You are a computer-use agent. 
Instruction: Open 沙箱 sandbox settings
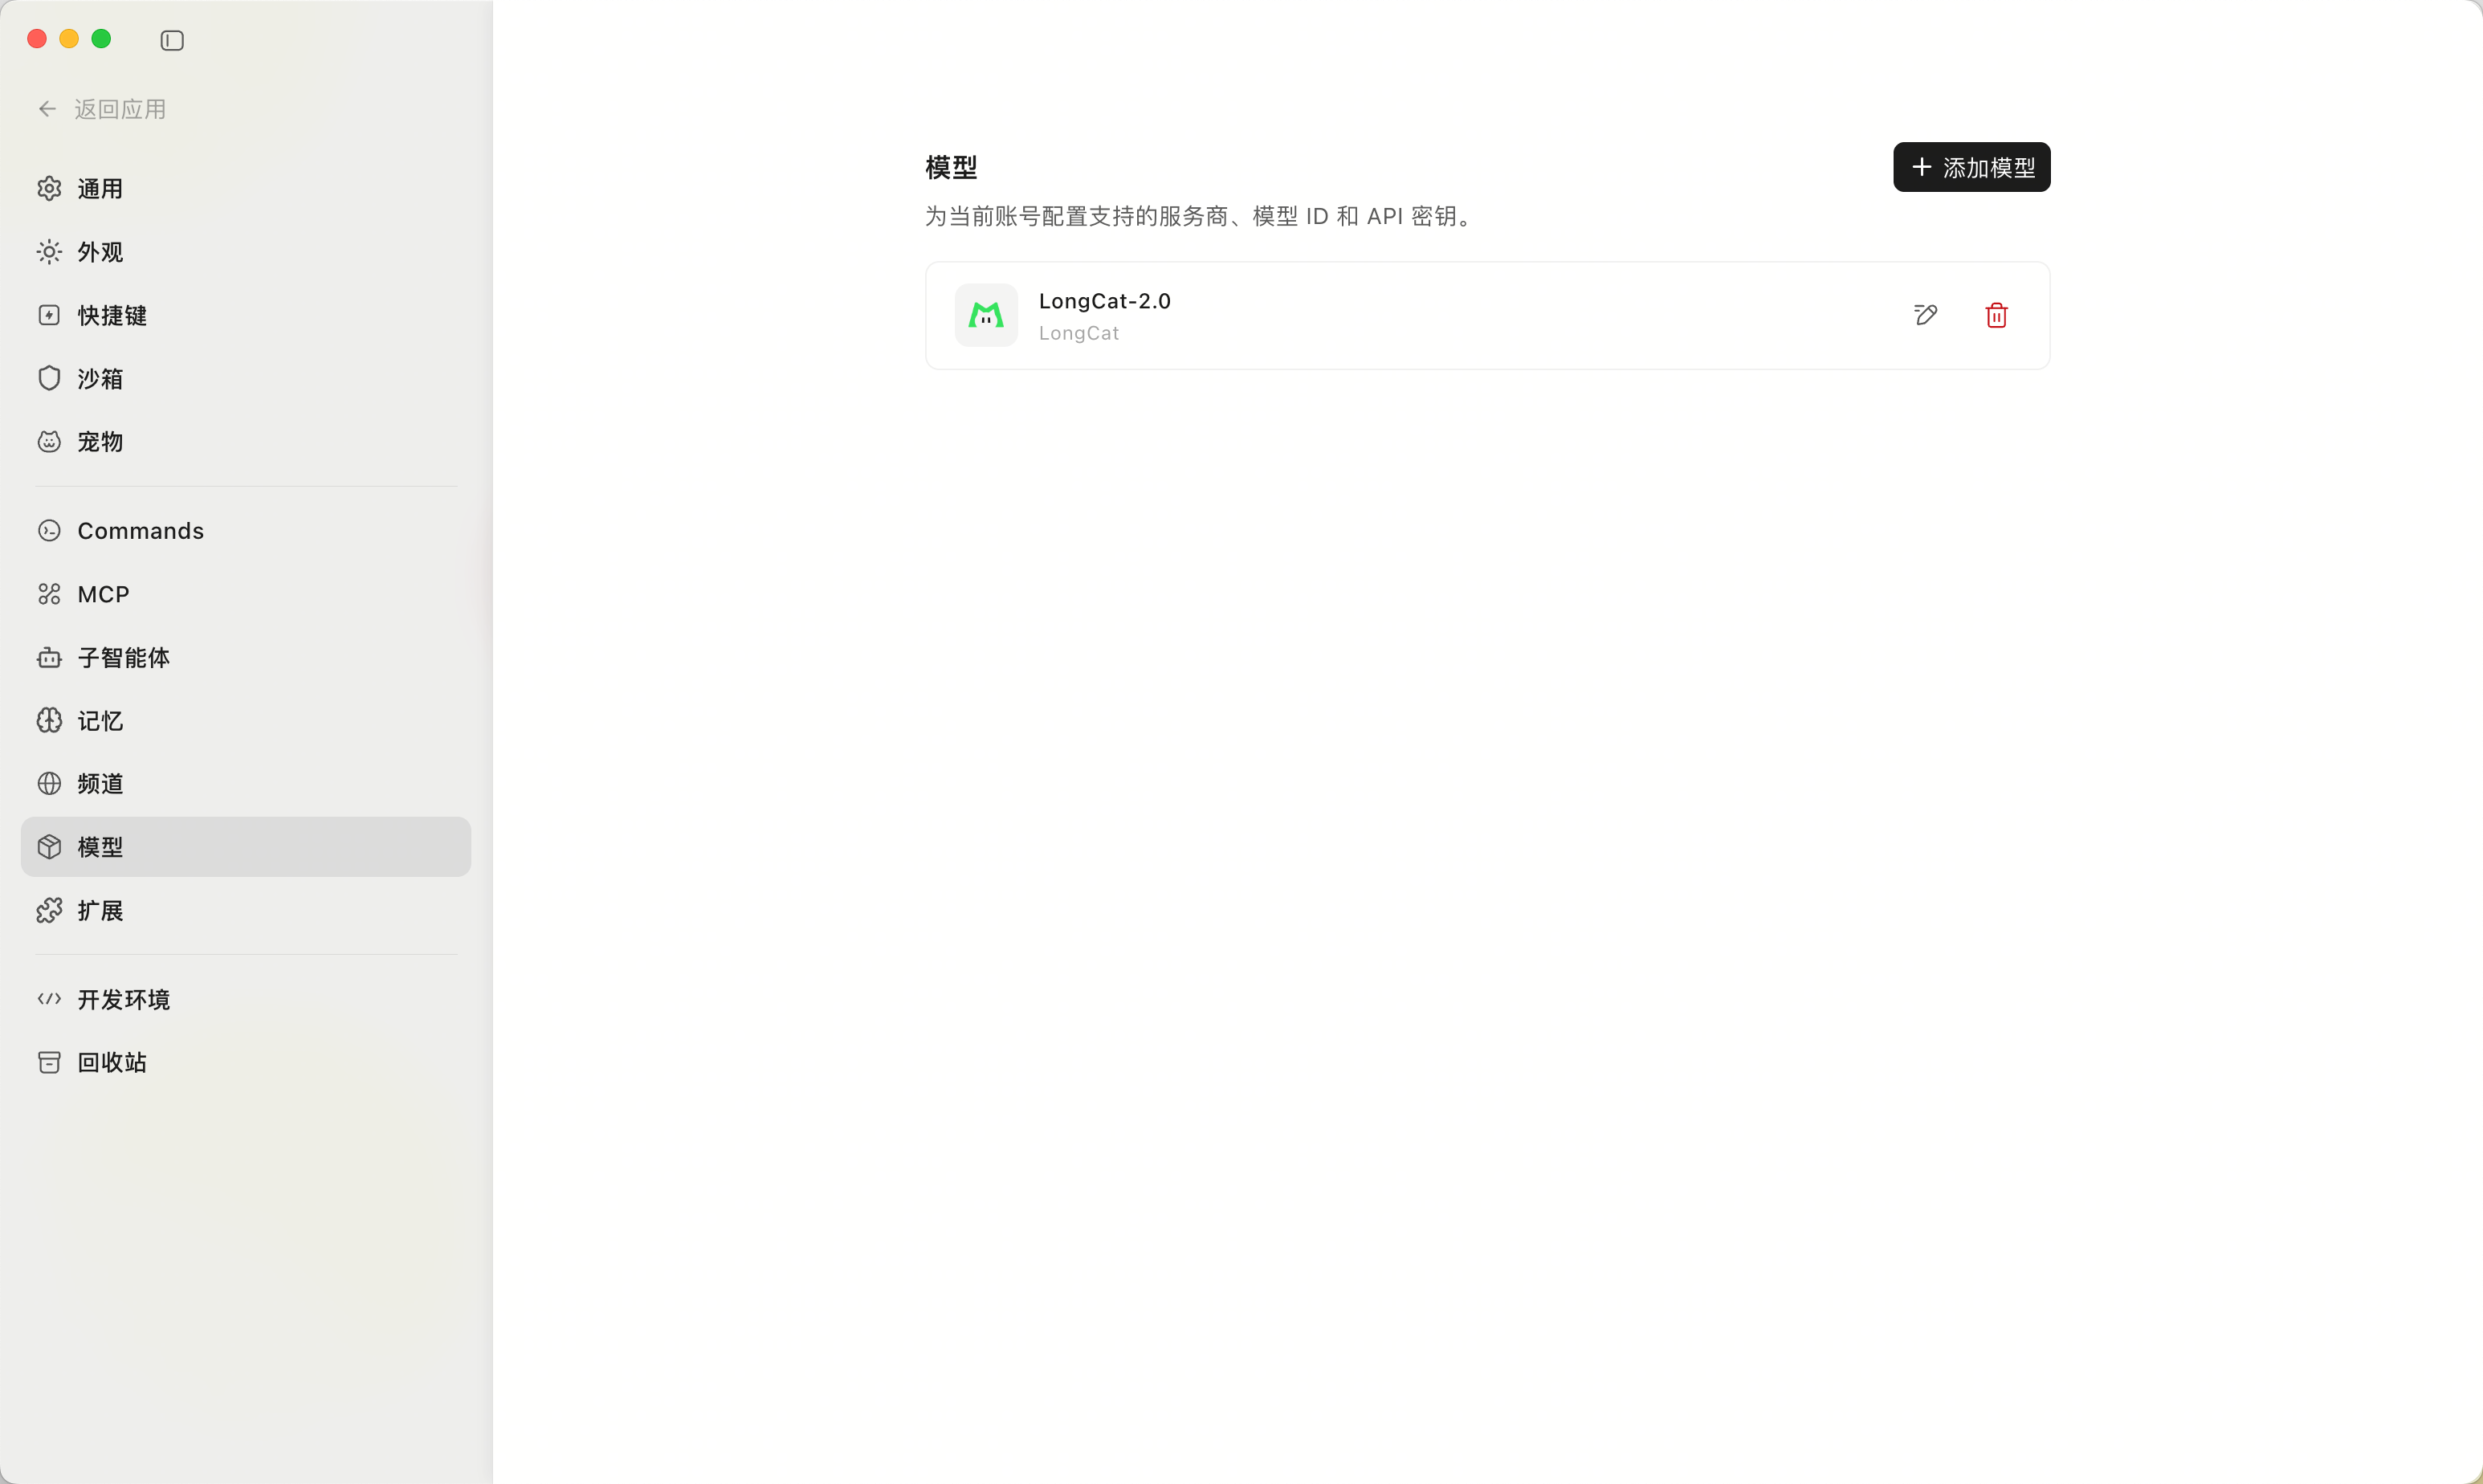(x=245, y=379)
